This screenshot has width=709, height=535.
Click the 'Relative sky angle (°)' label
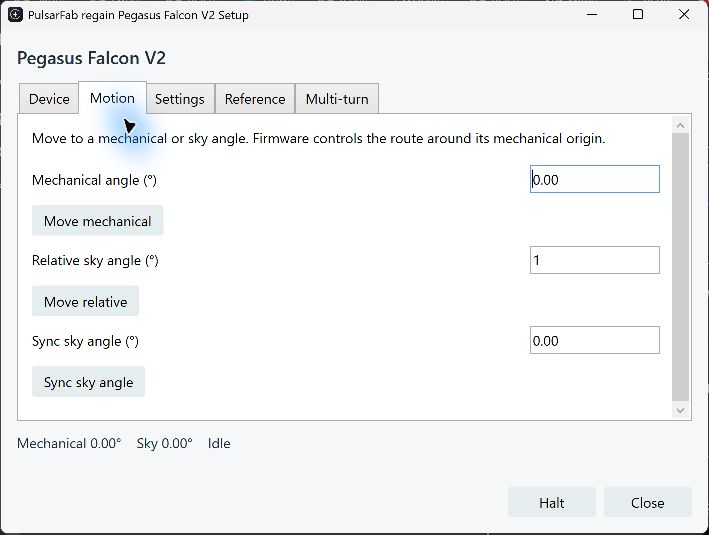pos(95,260)
